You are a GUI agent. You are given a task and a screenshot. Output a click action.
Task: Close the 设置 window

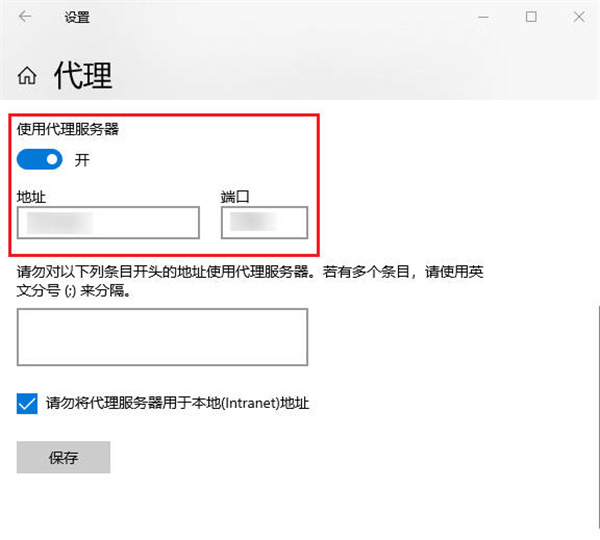point(579,17)
